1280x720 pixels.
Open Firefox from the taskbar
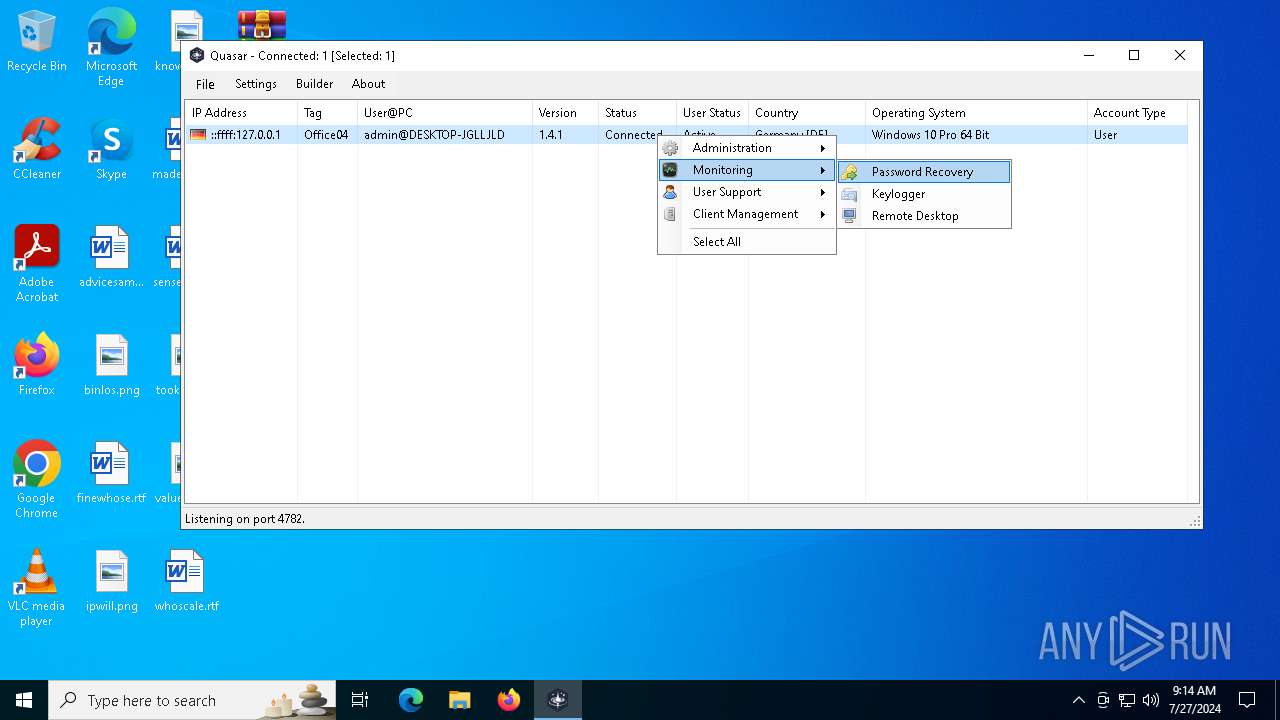coord(509,700)
